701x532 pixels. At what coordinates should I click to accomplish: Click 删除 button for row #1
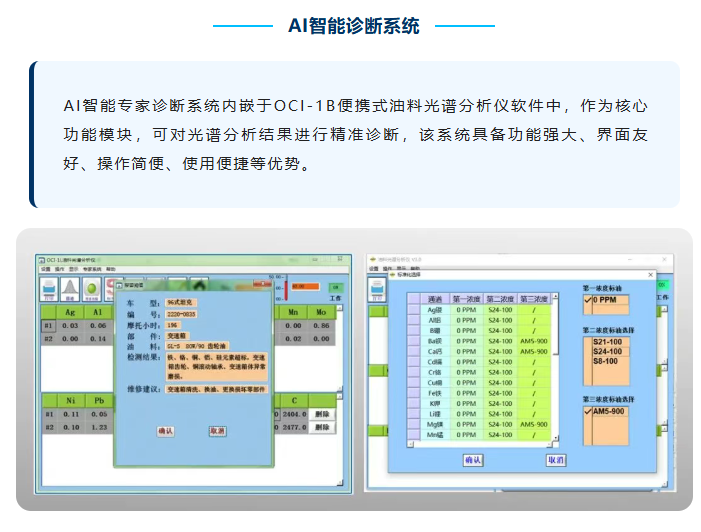pyautogui.click(x=322, y=414)
